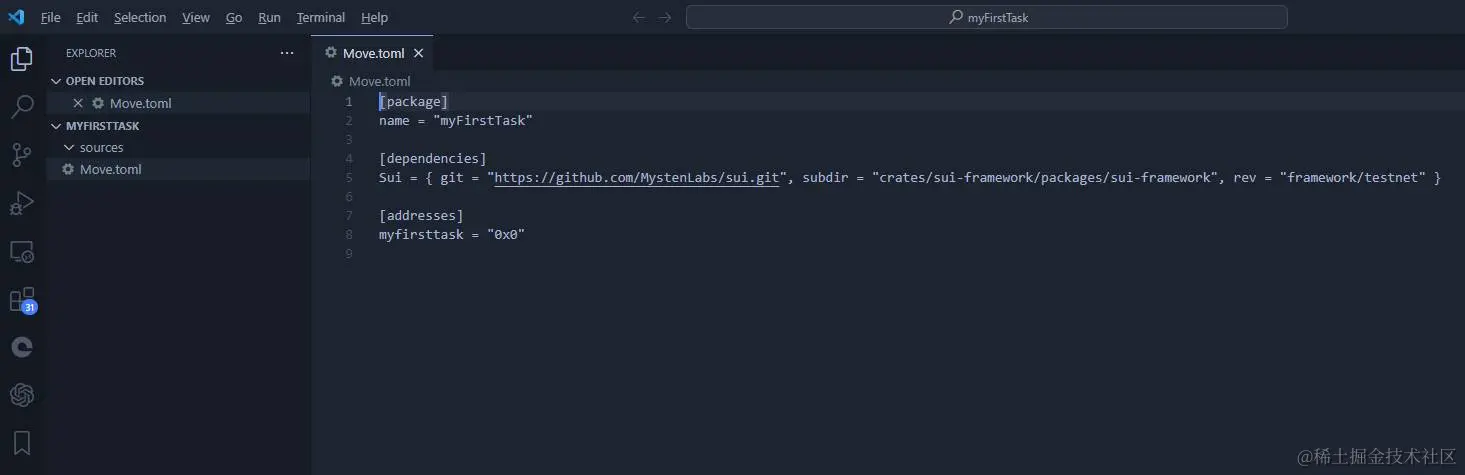Open the File menu
Screen dimensions: 1465x475
pyautogui.click(x=51, y=17)
